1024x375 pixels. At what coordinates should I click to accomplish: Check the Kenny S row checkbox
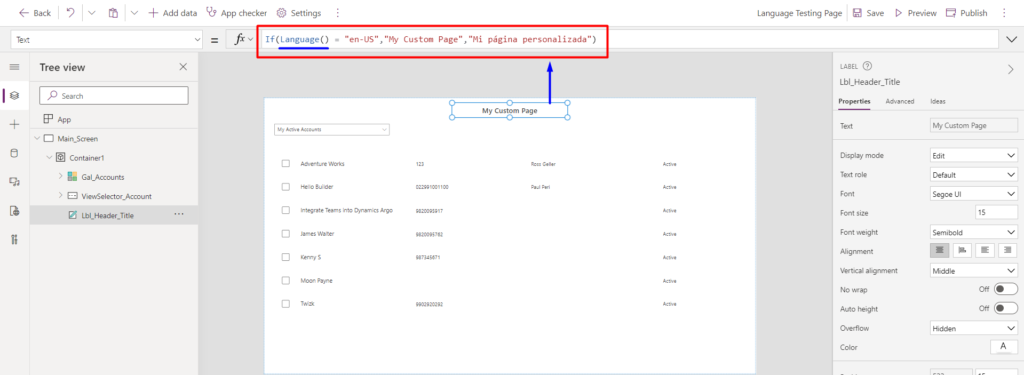click(x=285, y=257)
